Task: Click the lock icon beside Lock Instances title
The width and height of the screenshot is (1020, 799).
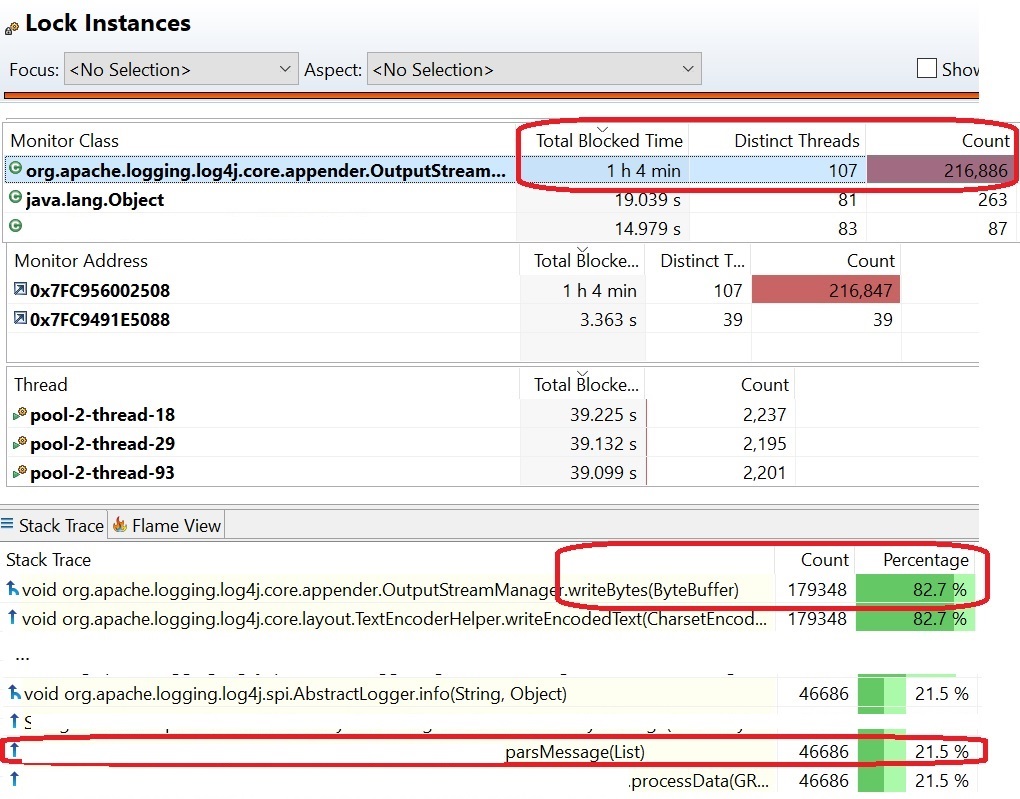Action: [11, 23]
